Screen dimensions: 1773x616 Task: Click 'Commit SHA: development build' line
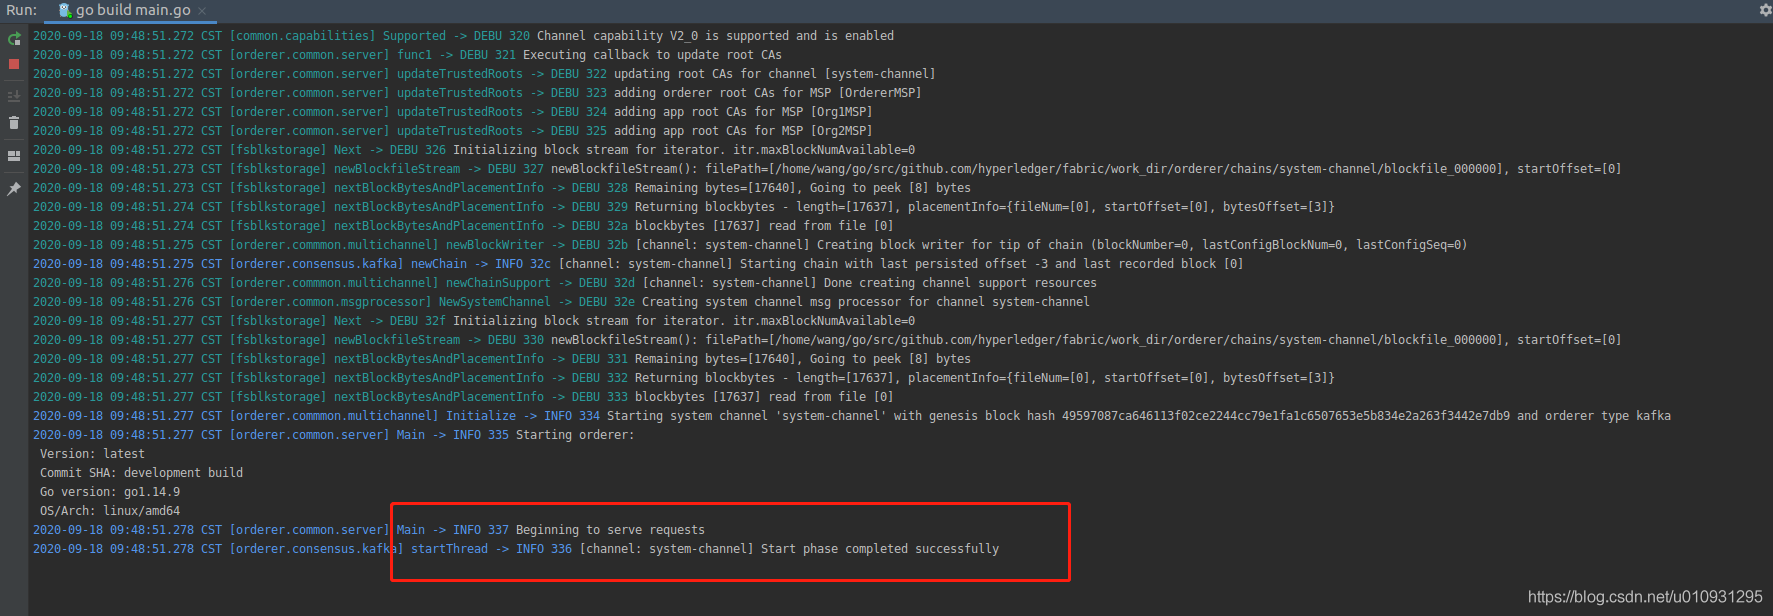[x=141, y=473]
